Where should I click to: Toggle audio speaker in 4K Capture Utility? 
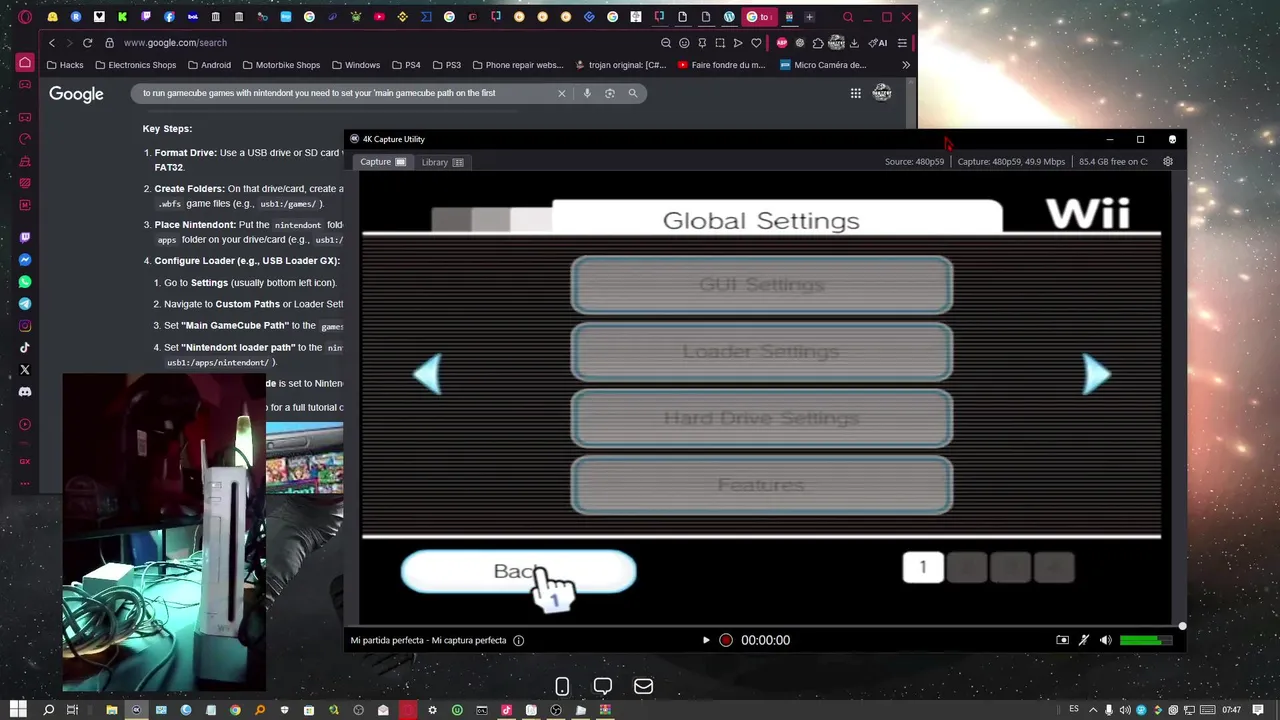tap(1105, 640)
